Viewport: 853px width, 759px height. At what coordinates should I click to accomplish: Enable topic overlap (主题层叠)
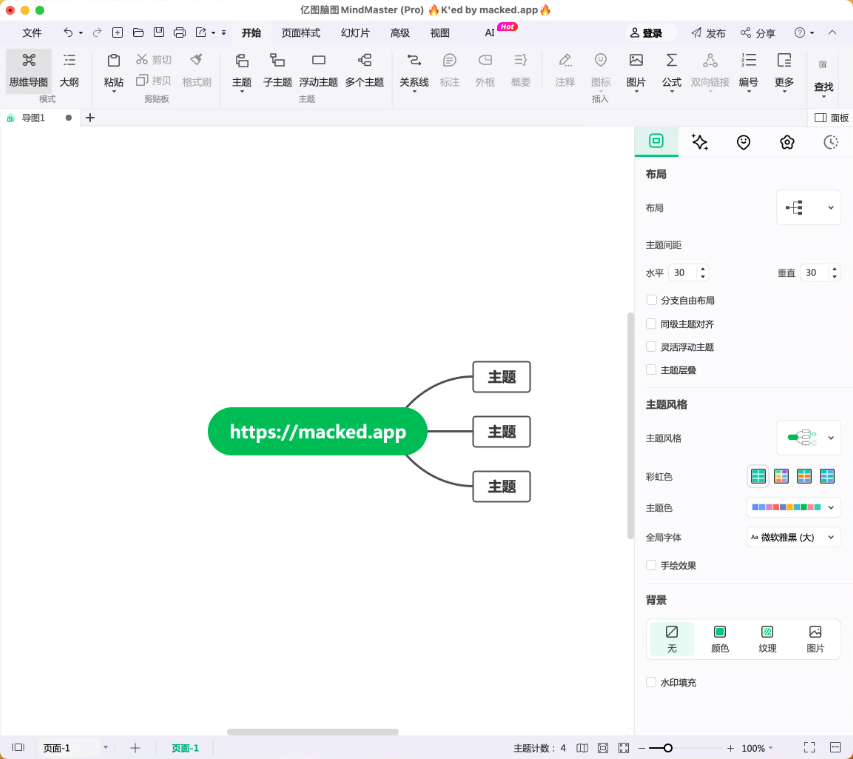(x=651, y=369)
